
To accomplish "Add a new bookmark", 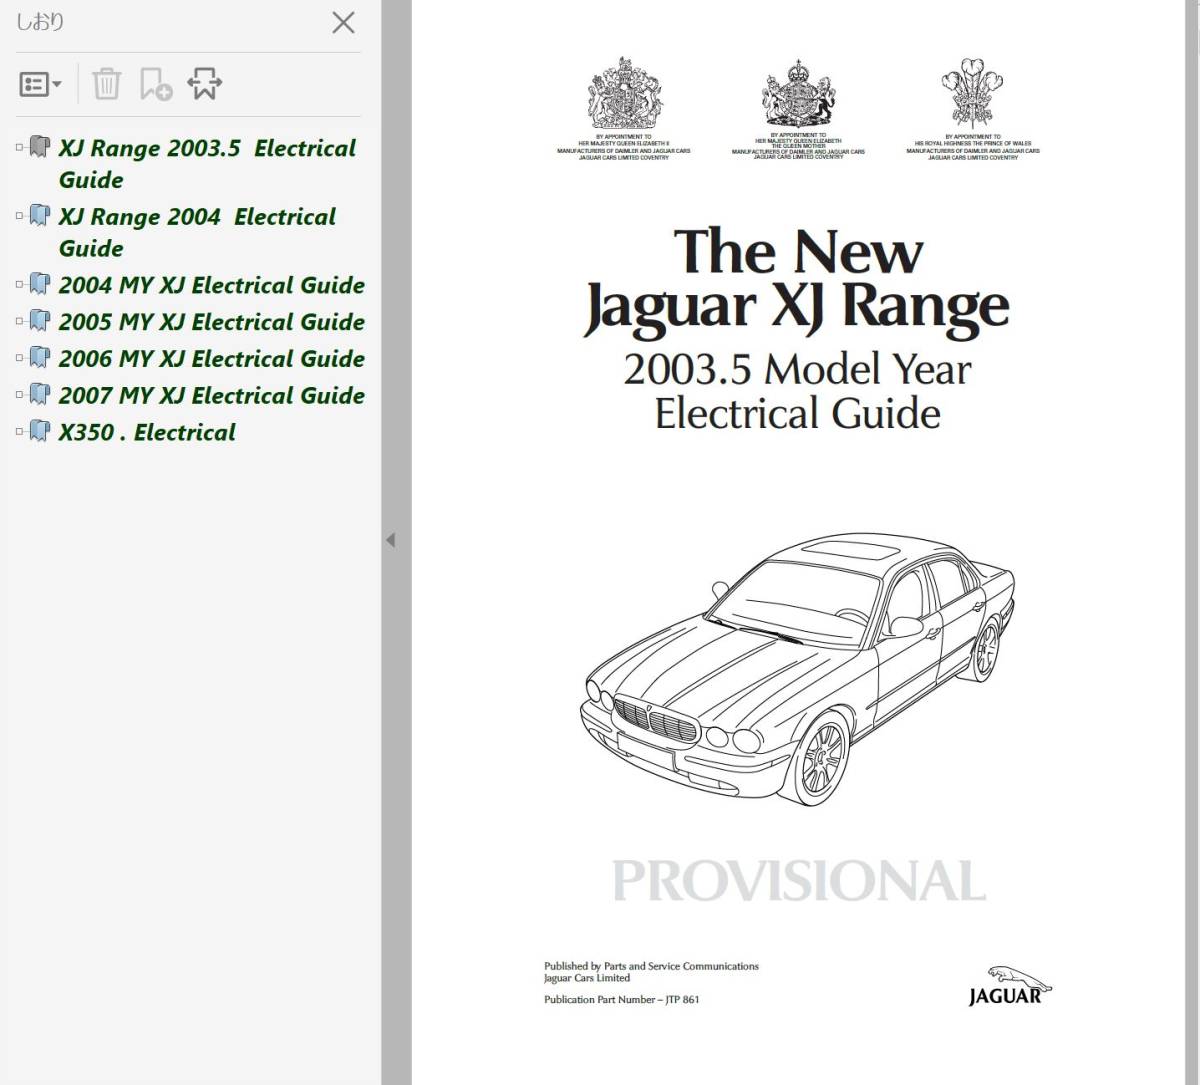I will pyautogui.click(x=155, y=85).
